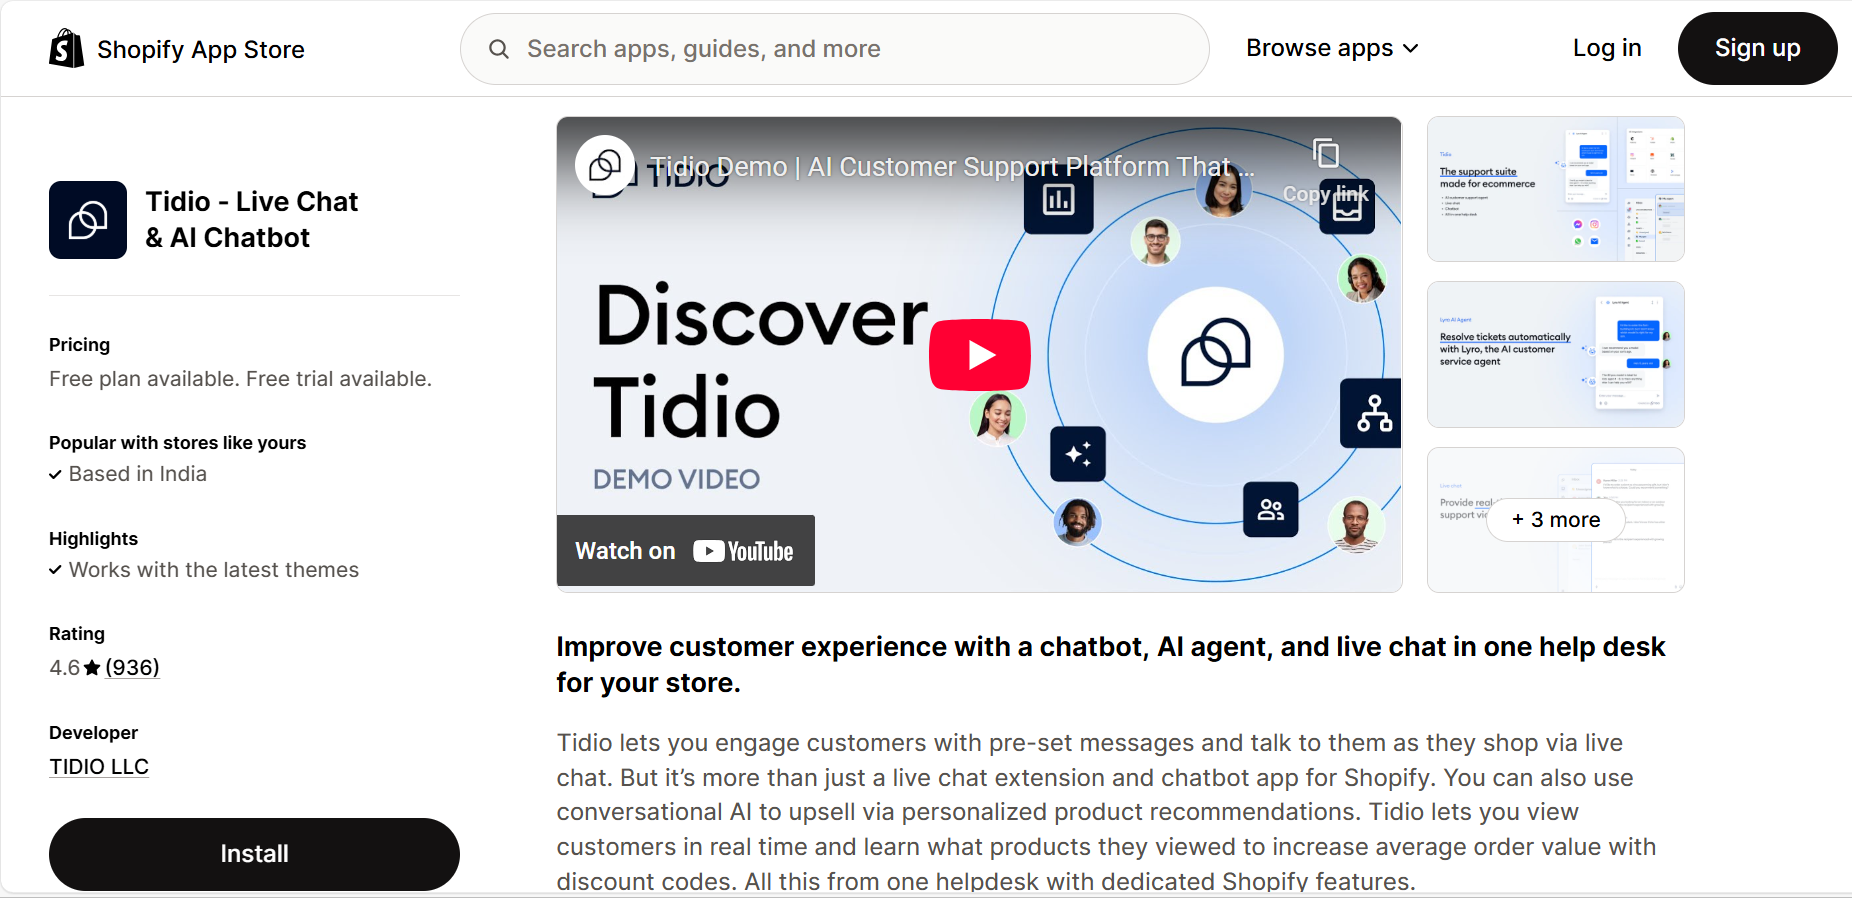The height and width of the screenshot is (898, 1852).
Task: Click the 'Popular with stores like yours' label
Action: [177, 443]
